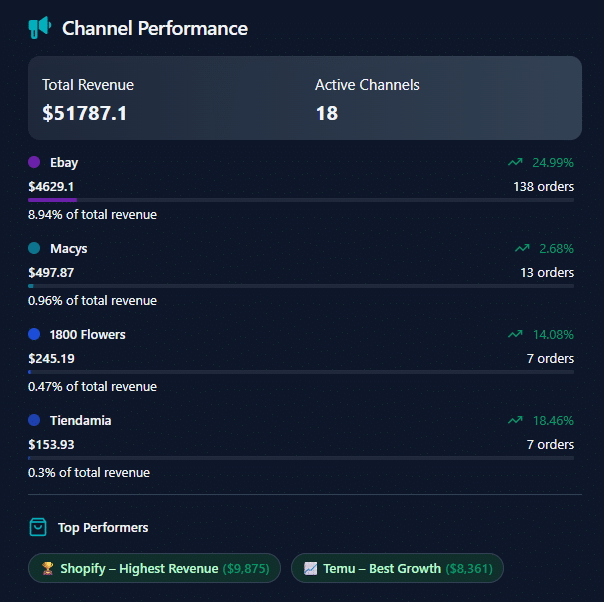Click the Ebay growth trend arrow icon

(515, 163)
